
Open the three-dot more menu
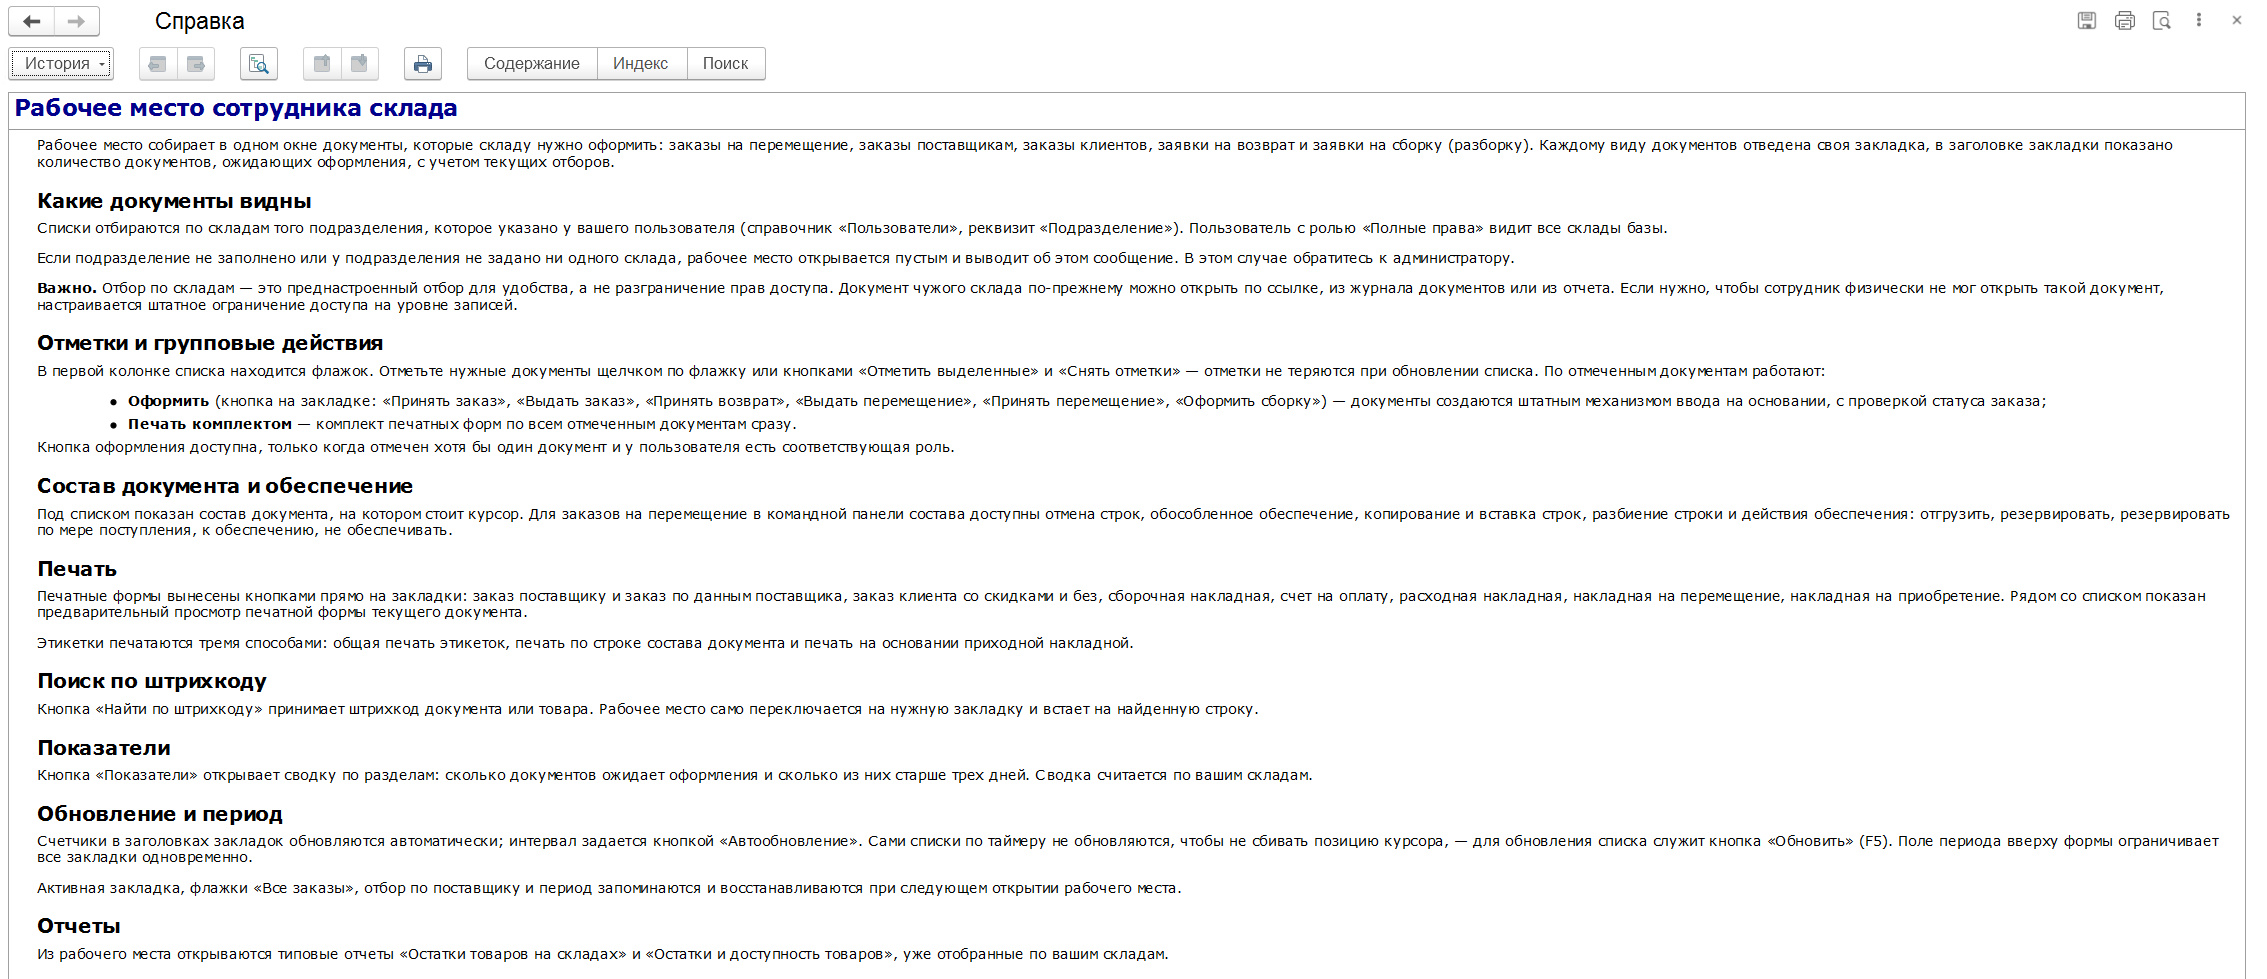pos(2199,20)
